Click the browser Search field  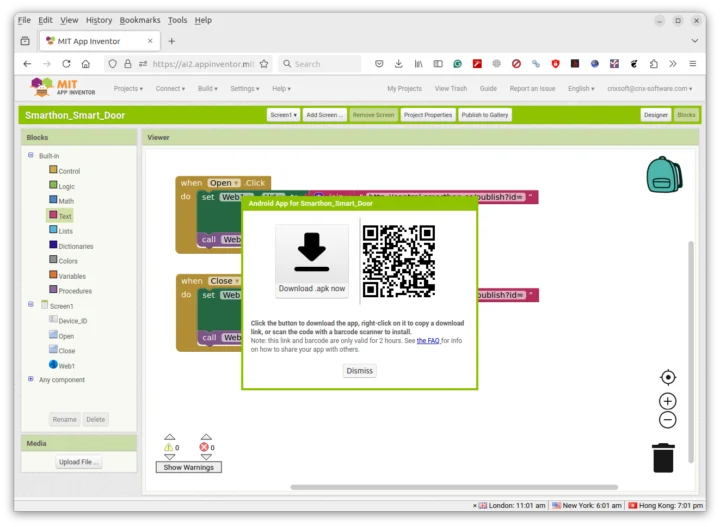point(320,64)
